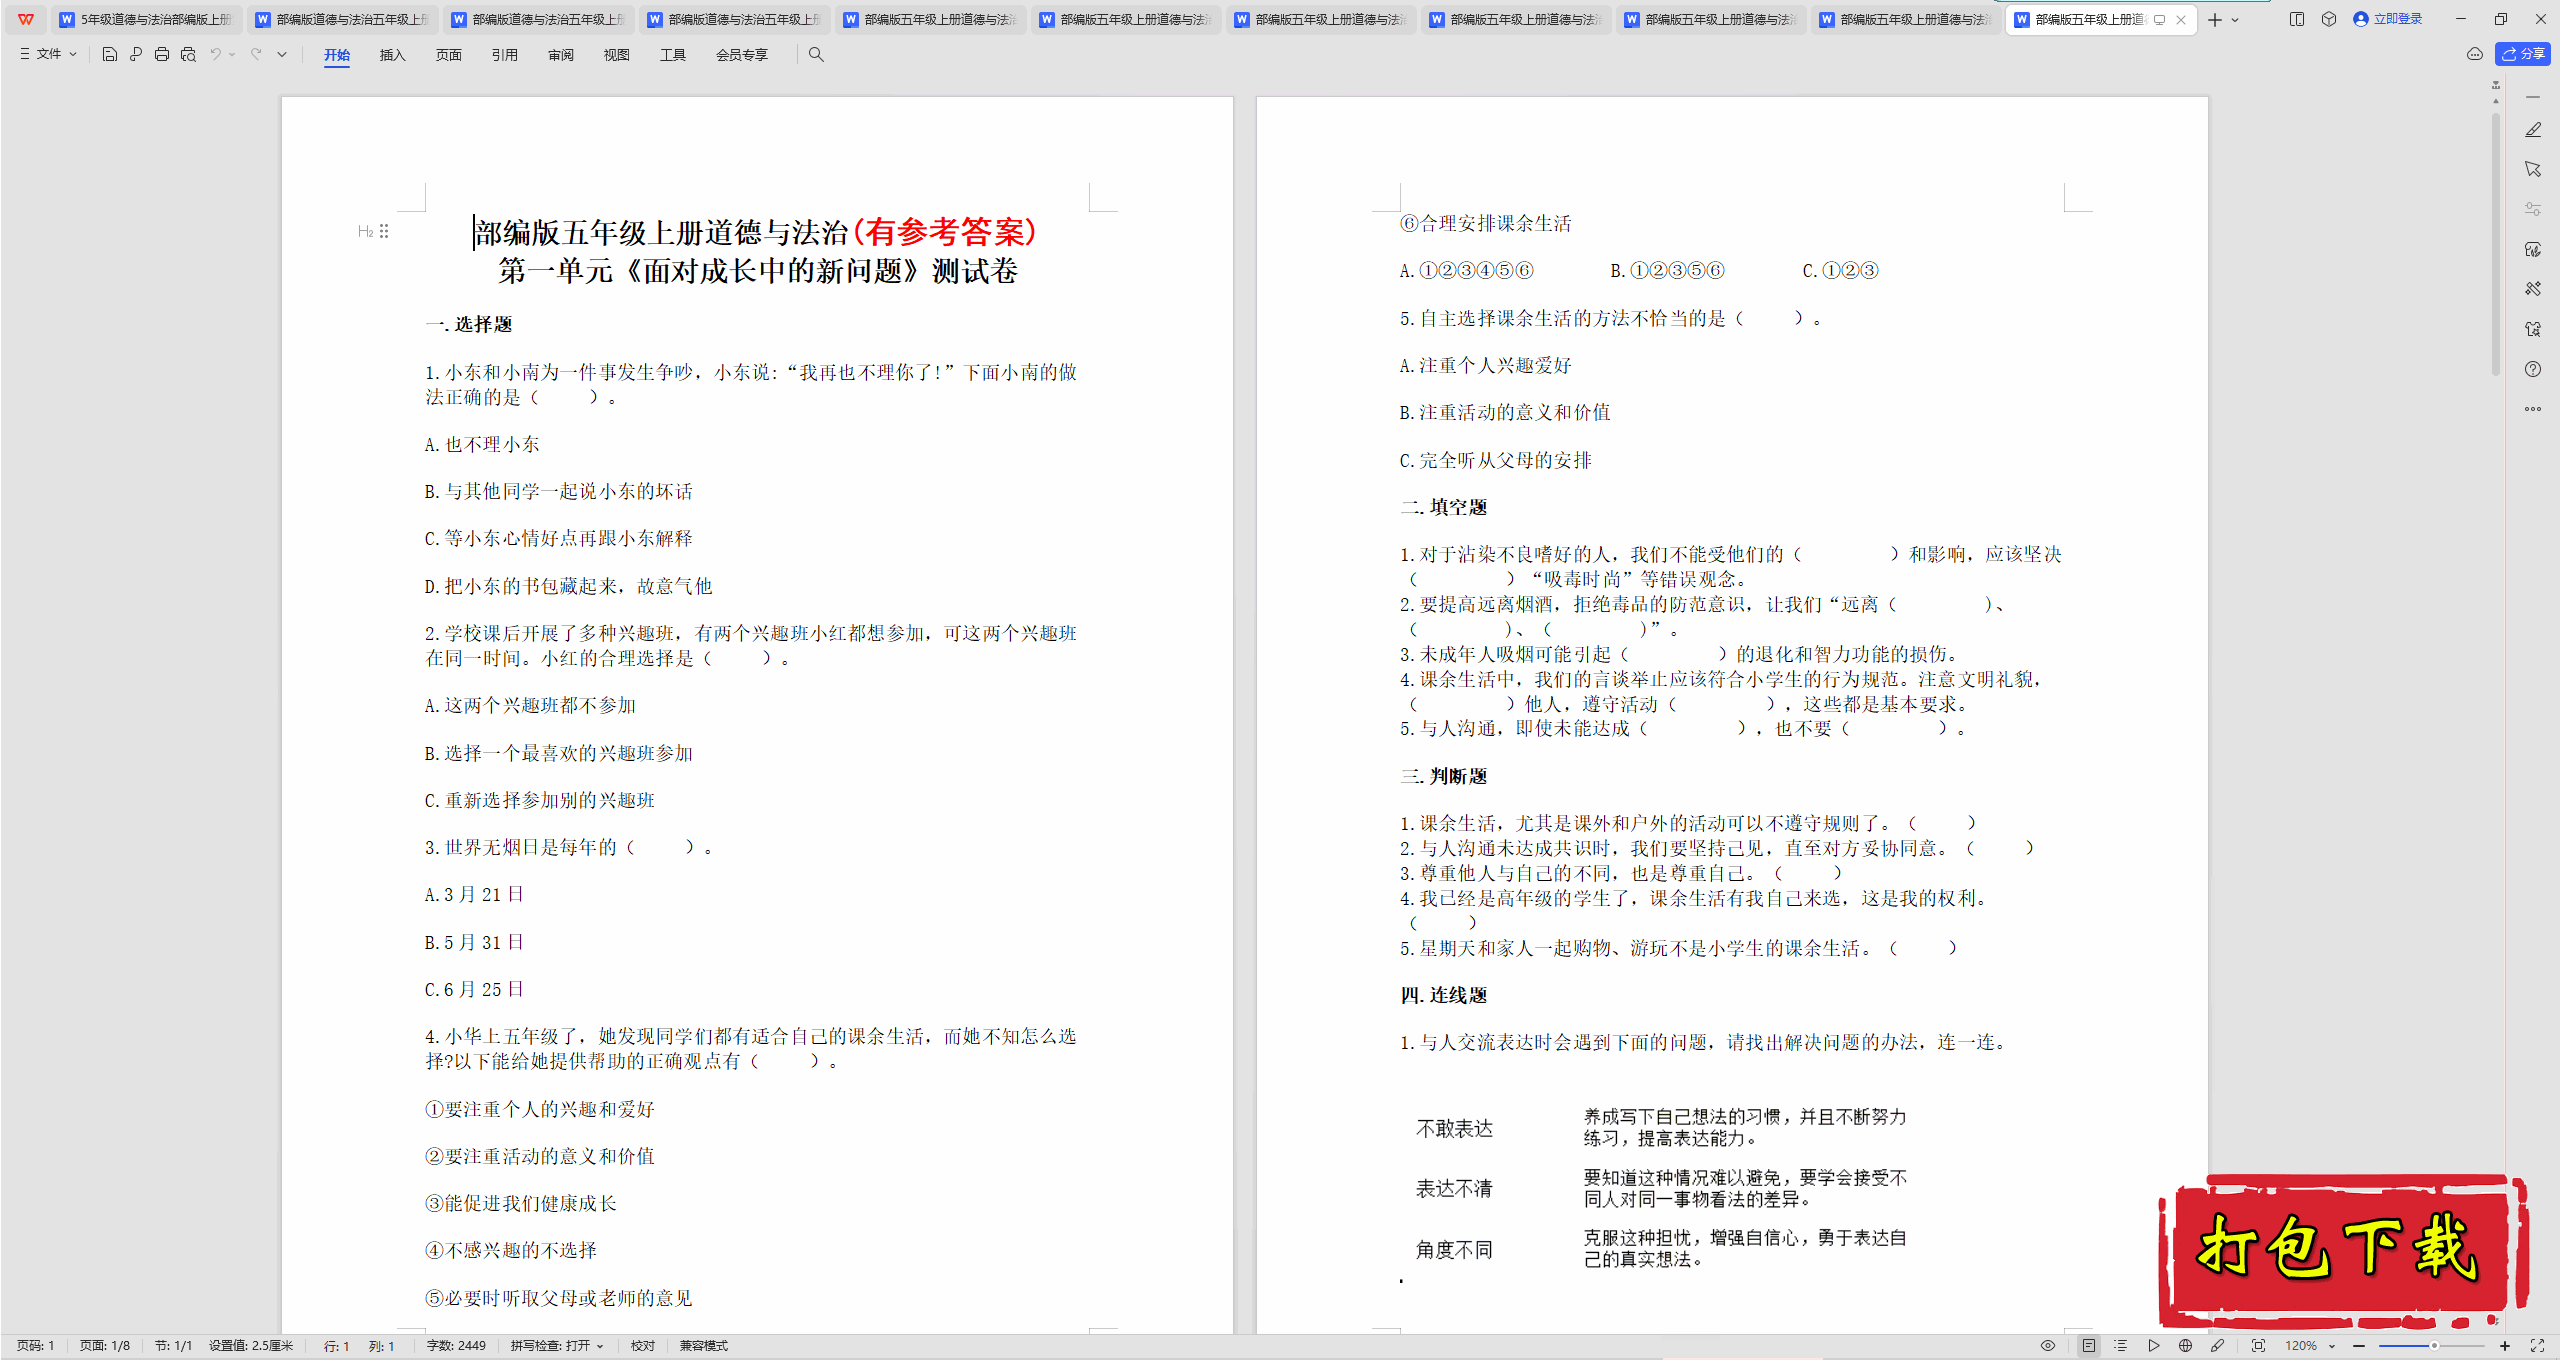
Task: Expand the quick access toolbar customize arrow
Action: (282, 55)
